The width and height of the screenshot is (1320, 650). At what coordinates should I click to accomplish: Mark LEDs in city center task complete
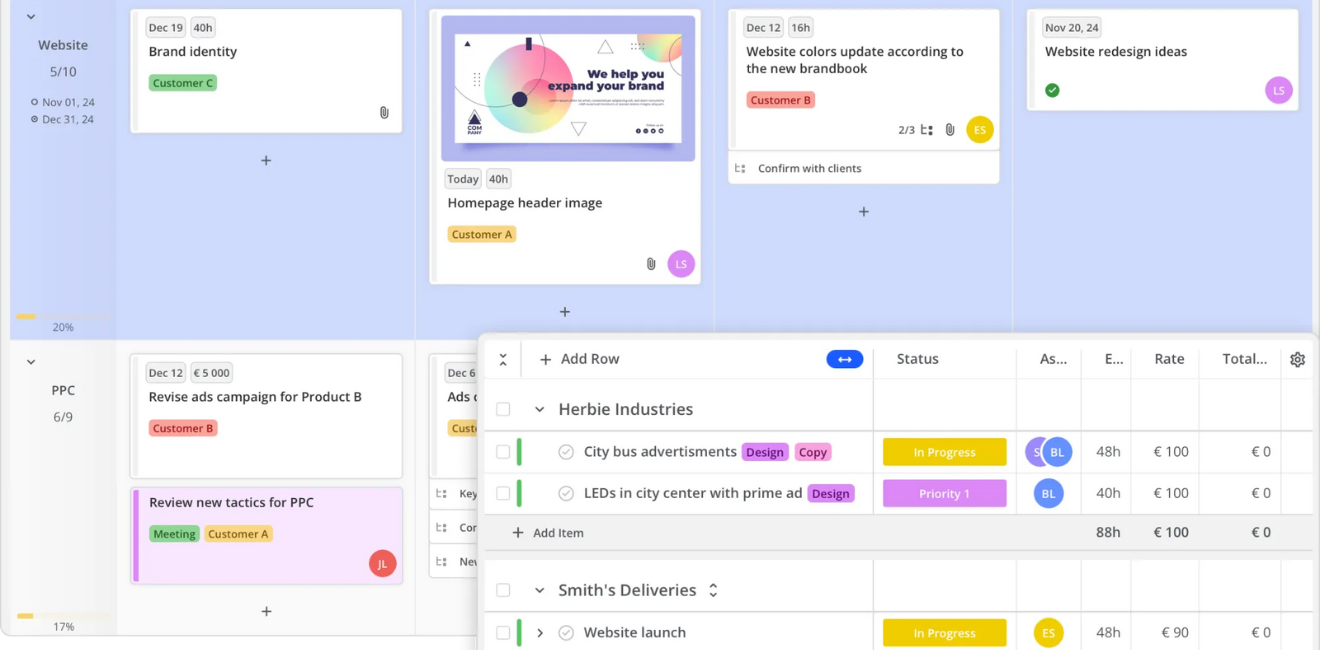point(566,493)
